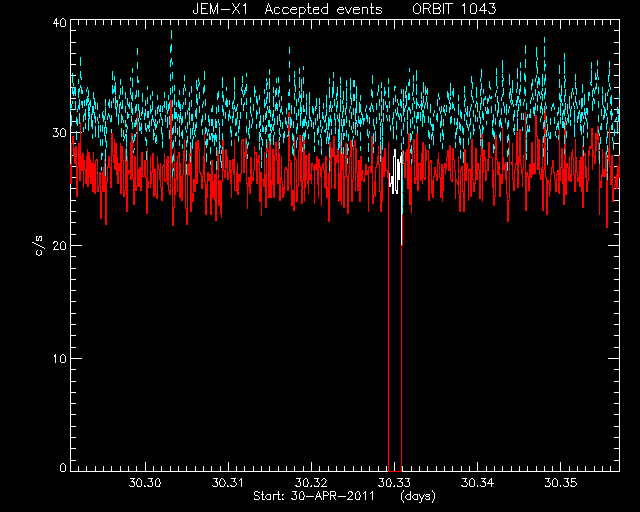Click the x-axis tick label 30.34
Image resolution: width=640 pixels, height=512 pixels.
click(477, 483)
